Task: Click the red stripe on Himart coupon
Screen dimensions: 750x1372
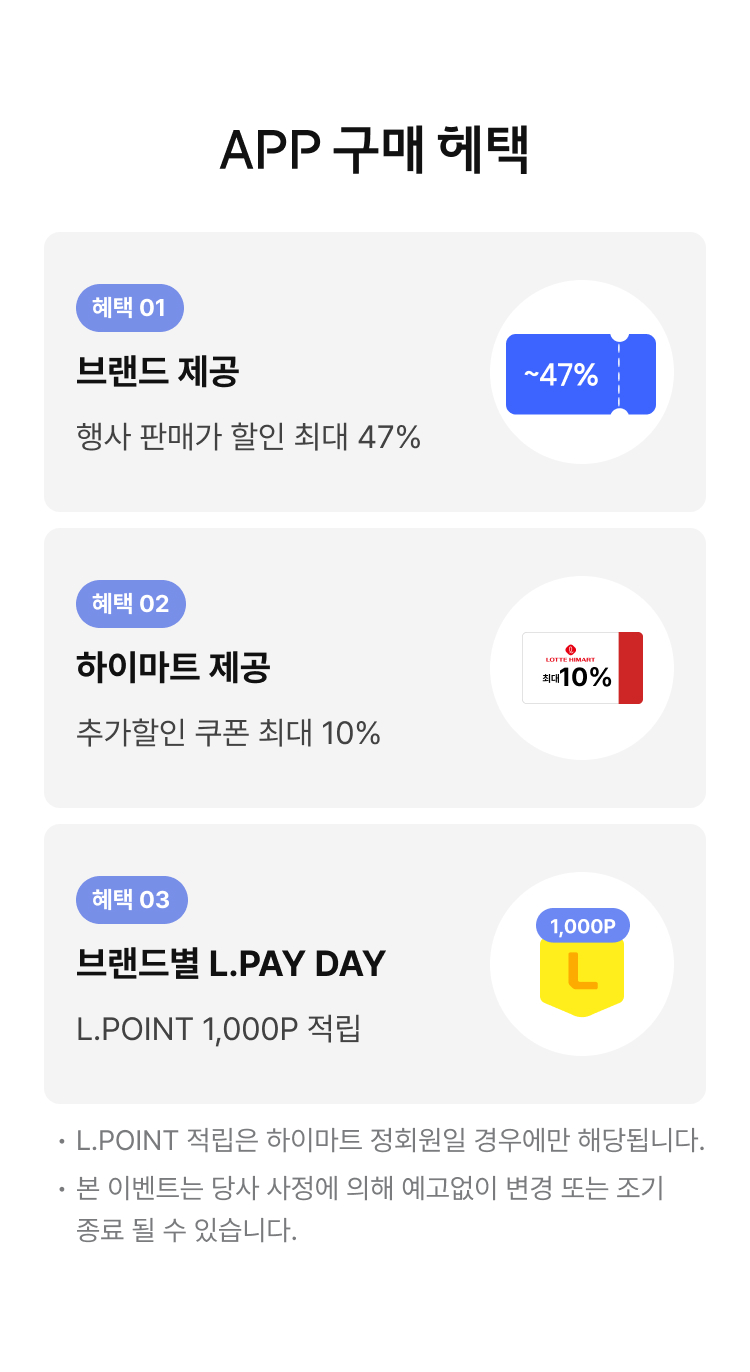Action: coord(631,668)
